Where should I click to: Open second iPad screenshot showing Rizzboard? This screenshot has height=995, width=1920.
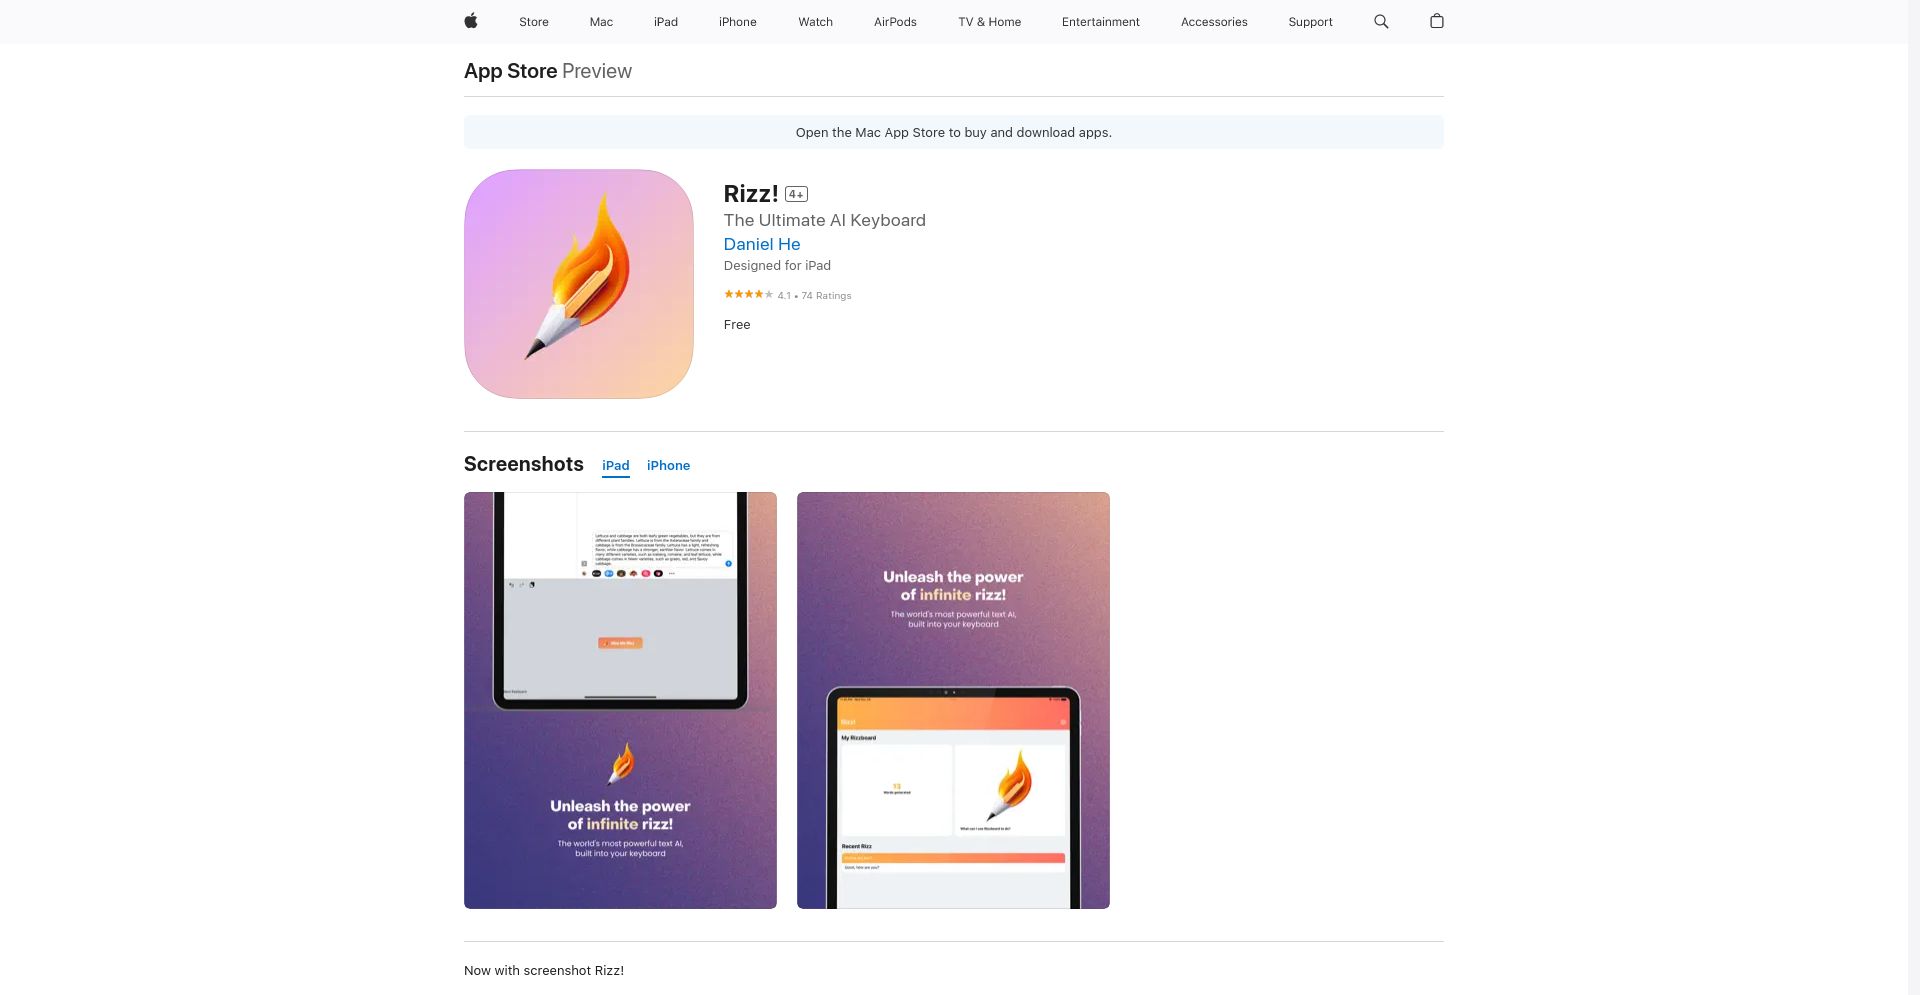click(953, 700)
